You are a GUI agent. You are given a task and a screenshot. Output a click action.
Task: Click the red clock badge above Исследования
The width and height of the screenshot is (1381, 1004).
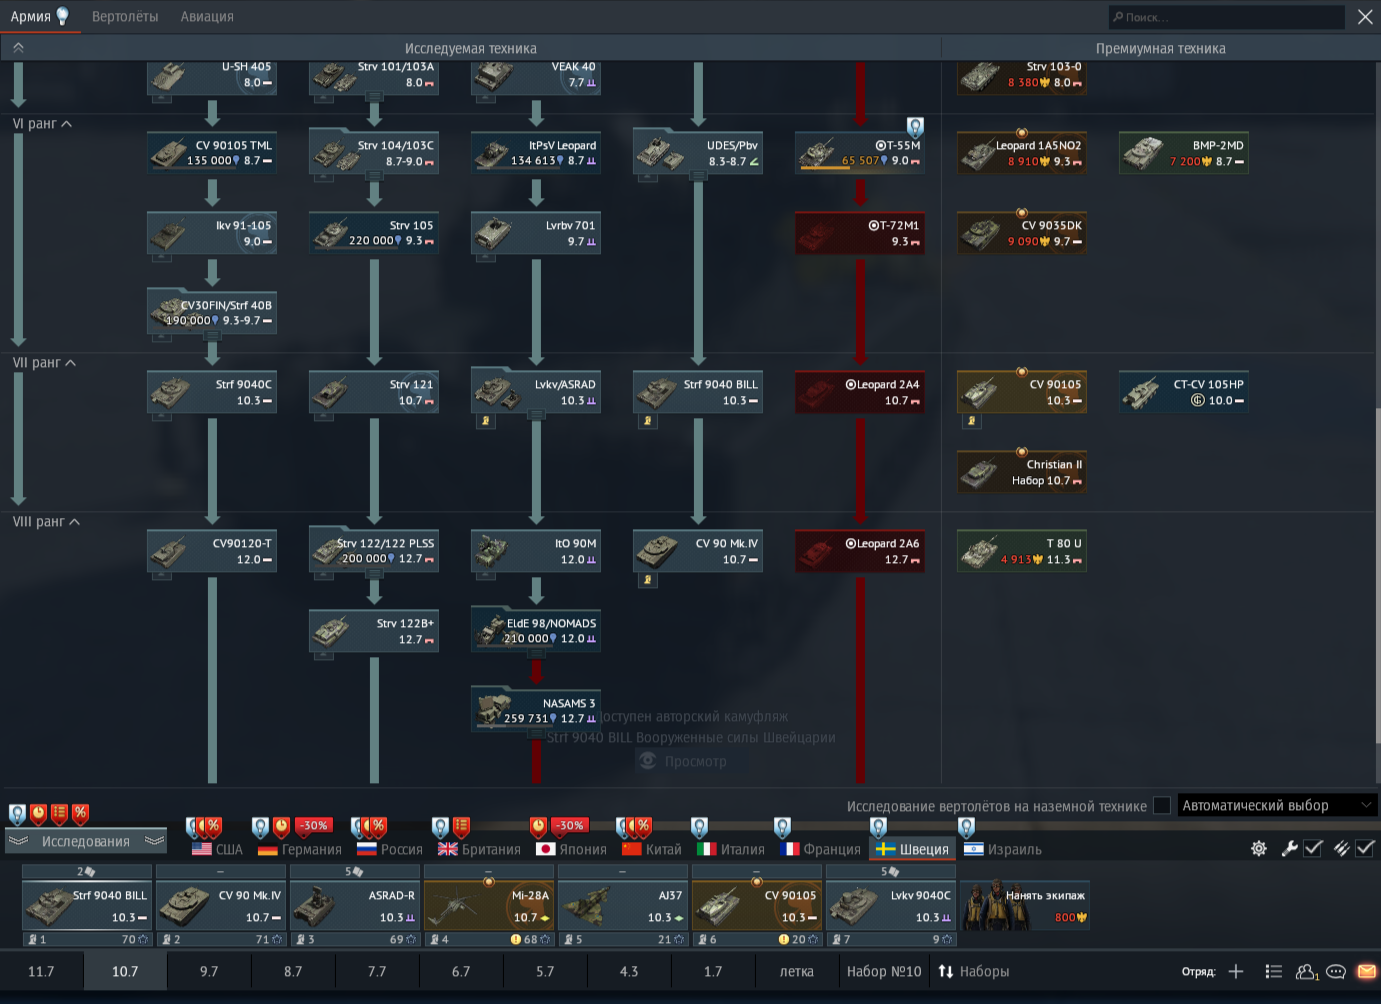38,814
